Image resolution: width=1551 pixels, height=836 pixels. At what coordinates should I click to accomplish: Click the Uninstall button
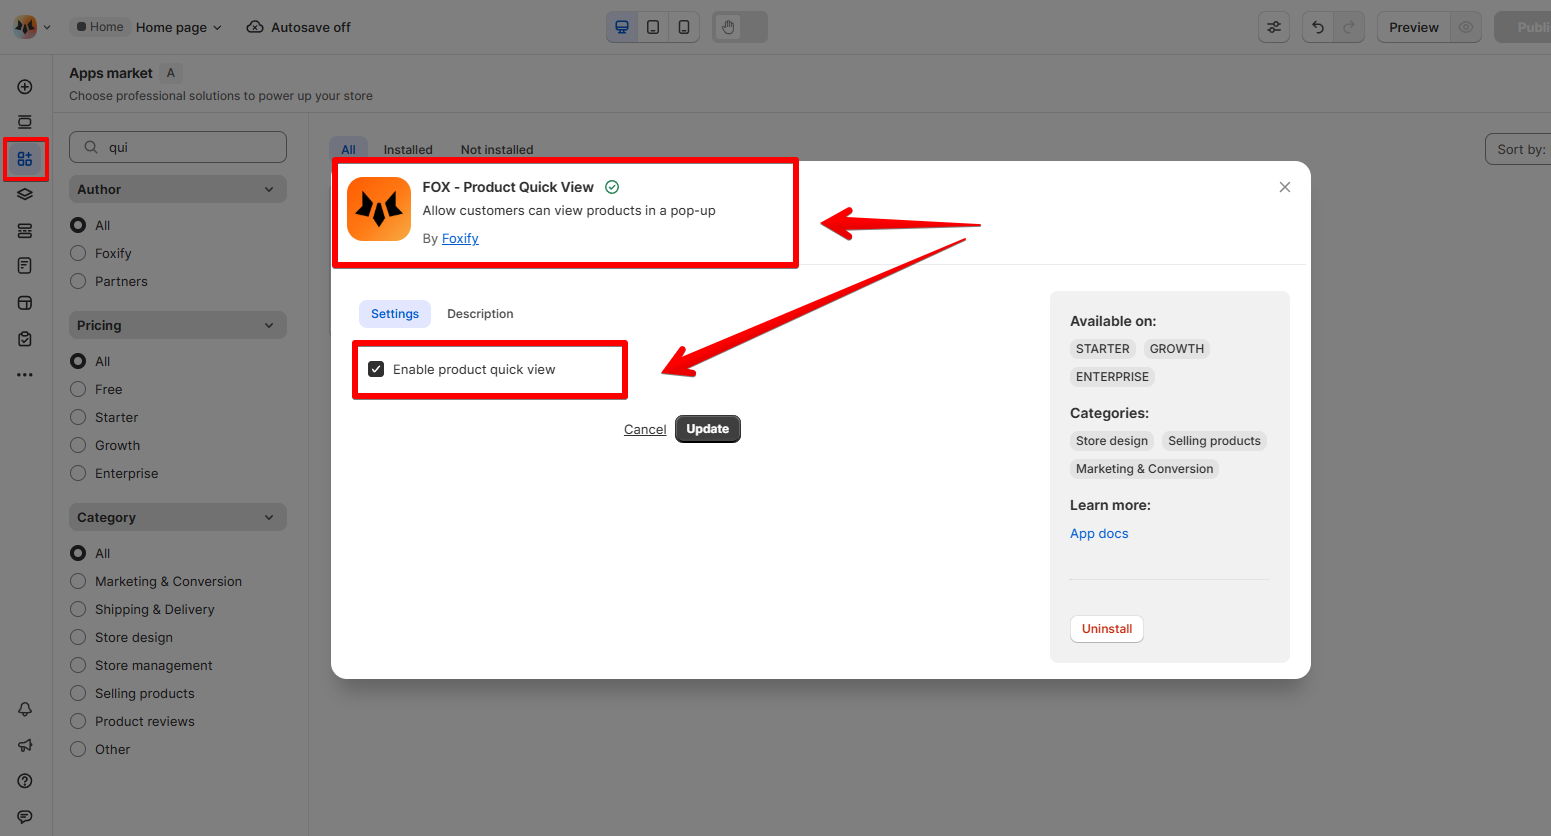[1107, 629]
